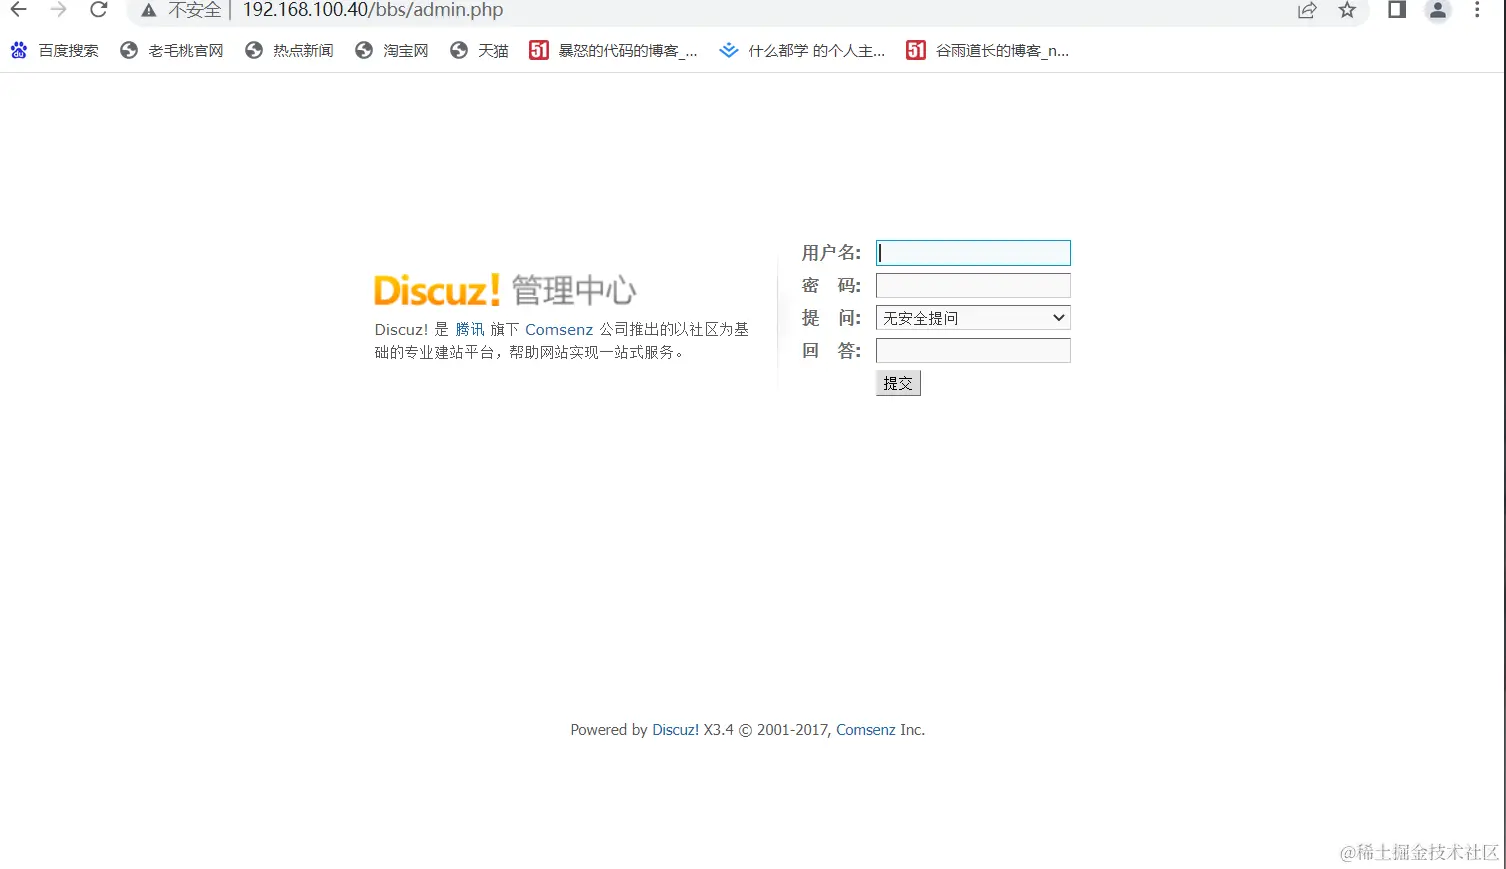Click the blue icon of 什么都学 bookmark
Viewport: 1506px width, 869px height.
click(729, 50)
